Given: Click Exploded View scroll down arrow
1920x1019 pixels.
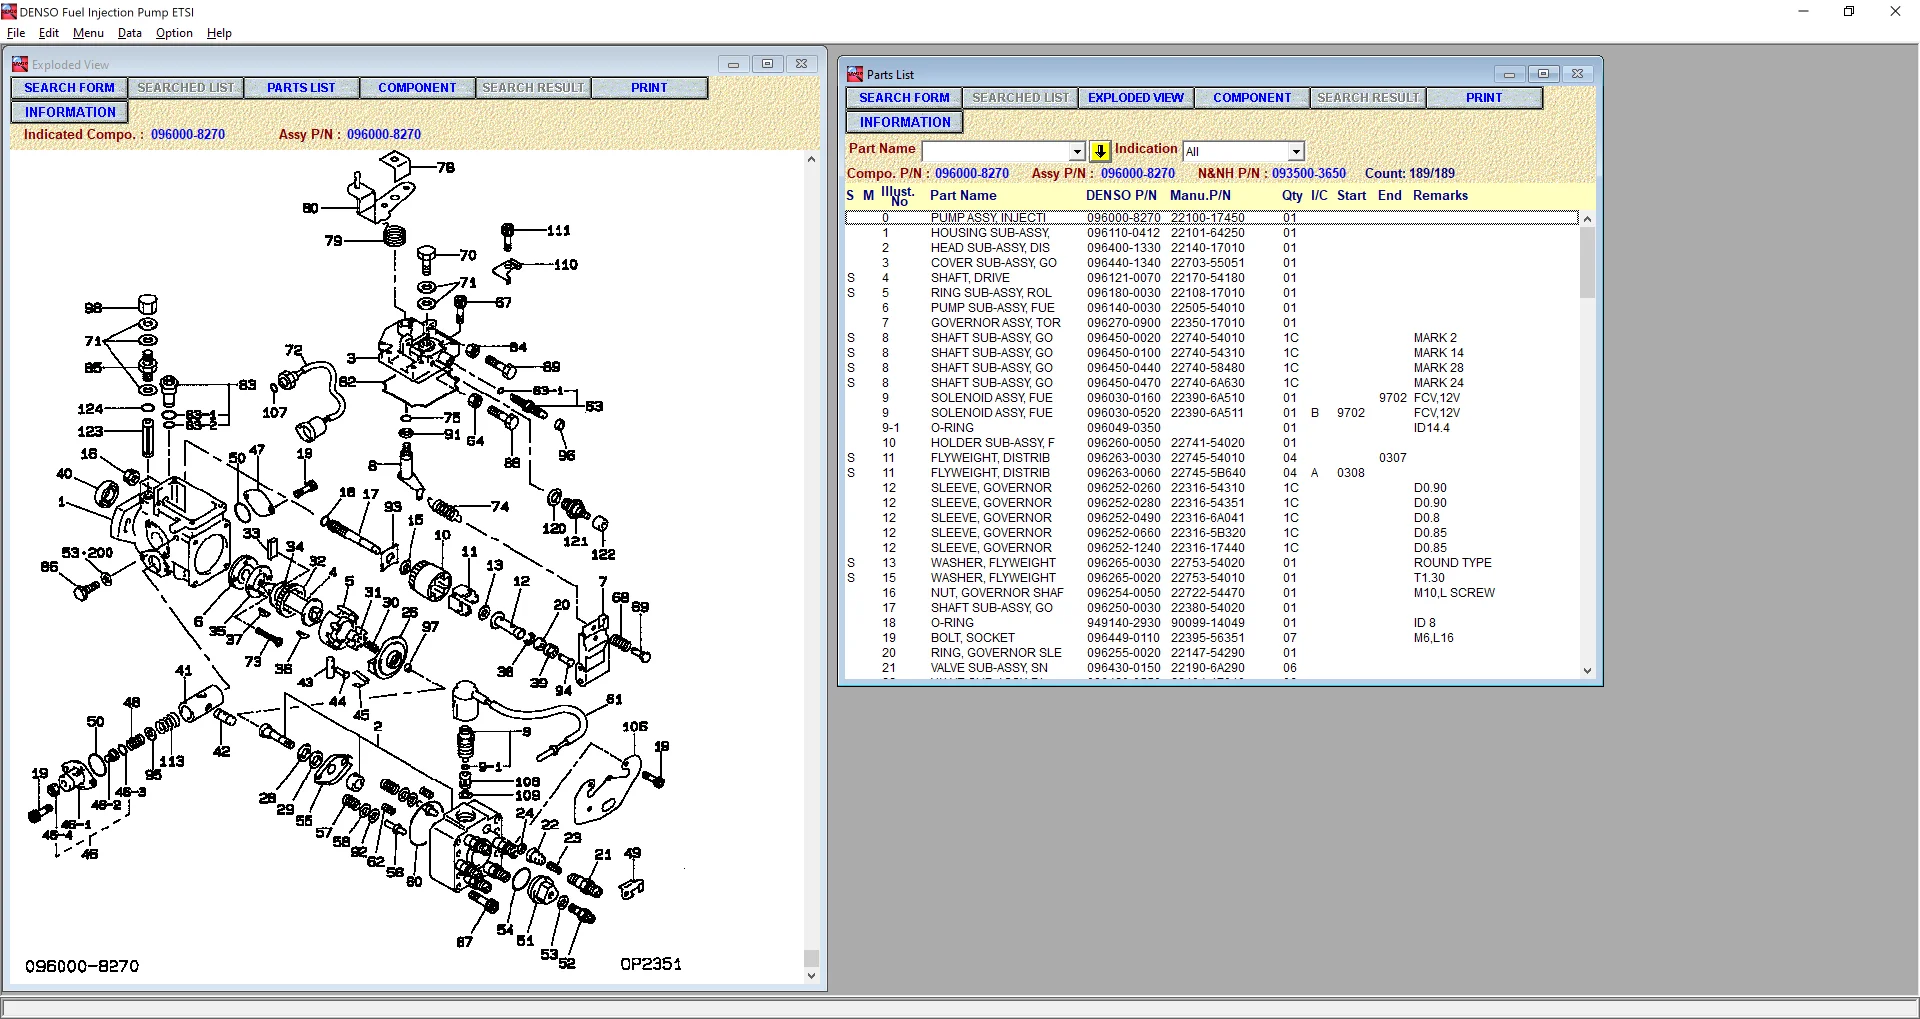Looking at the screenshot, I should coord(811,976).
